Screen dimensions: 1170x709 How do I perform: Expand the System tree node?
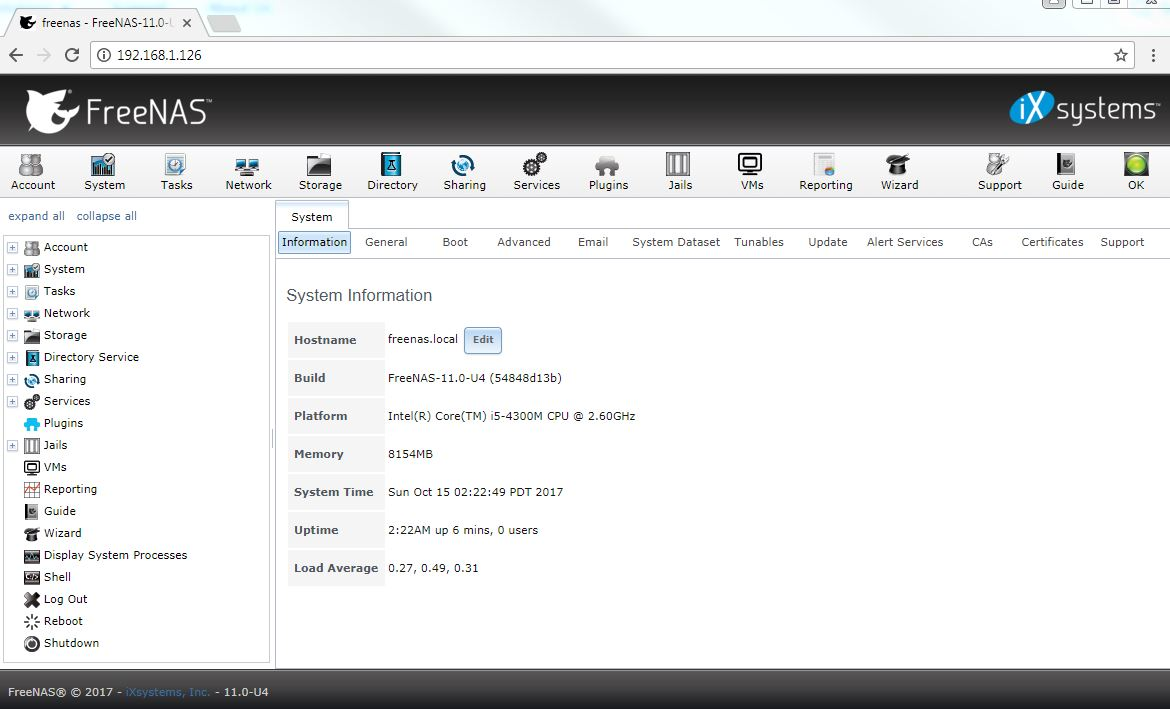(x=13, y=269)
